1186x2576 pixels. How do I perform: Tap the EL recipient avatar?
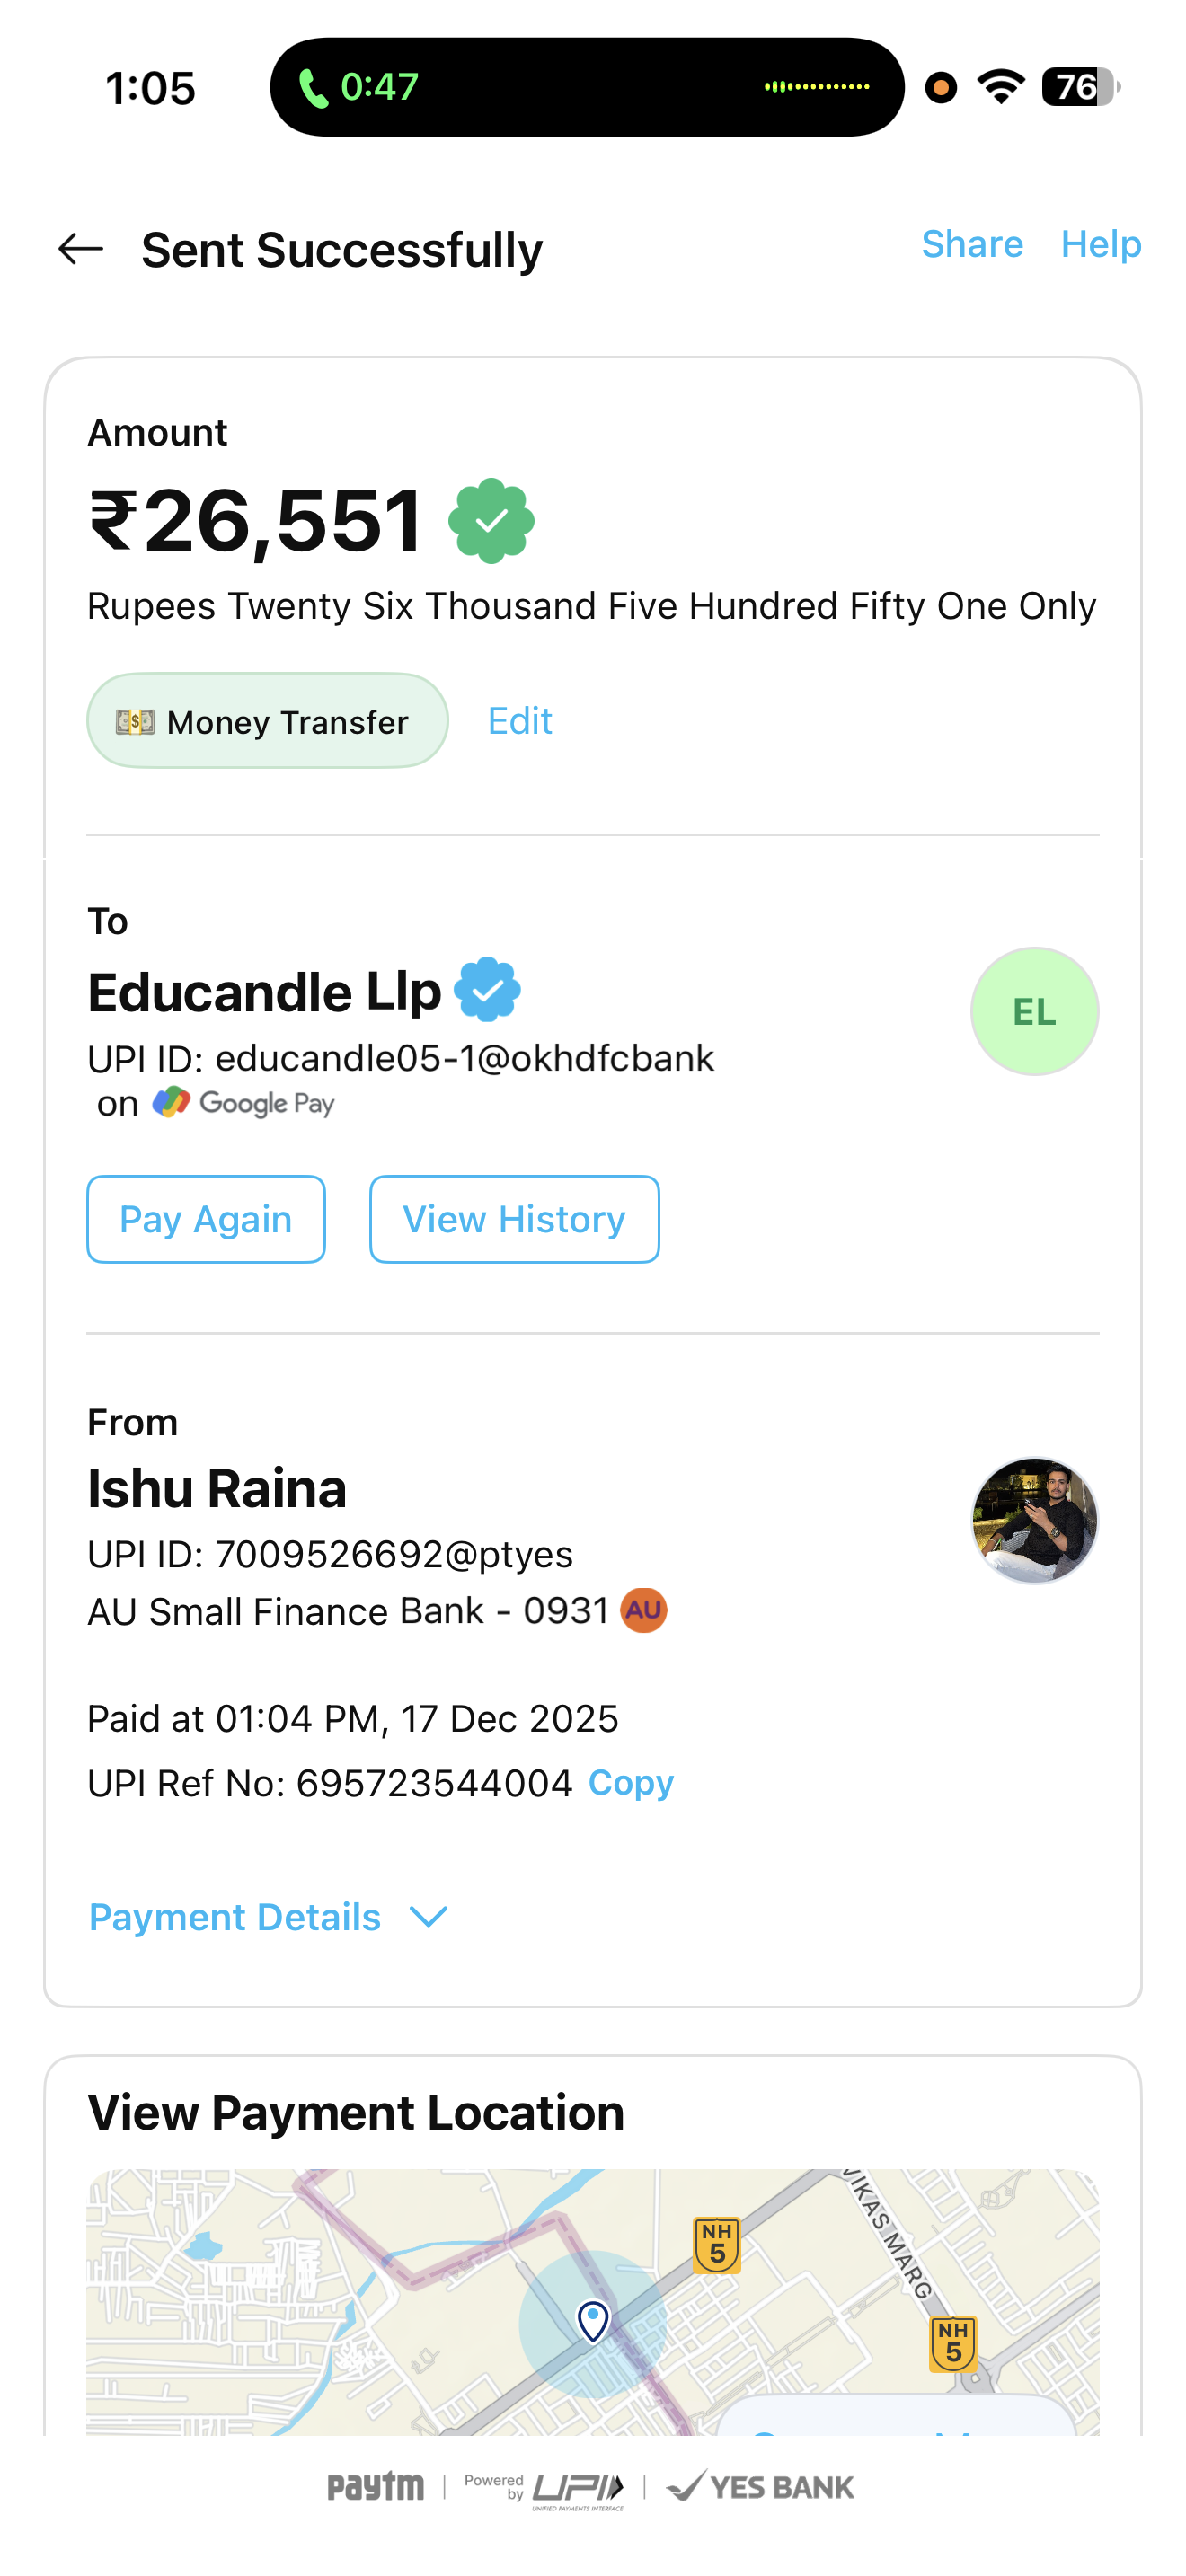[x=1033, y=1012]
